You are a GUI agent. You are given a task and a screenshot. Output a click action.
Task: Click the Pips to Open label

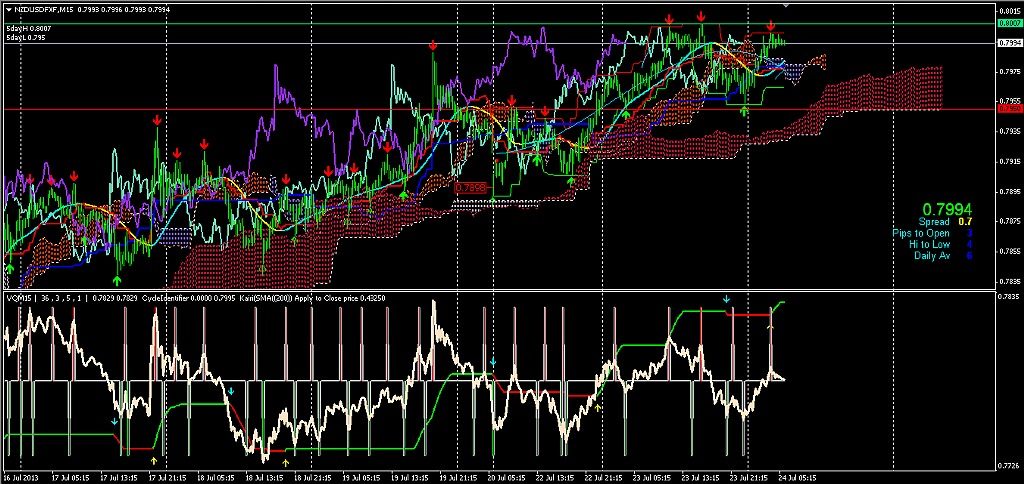point(921,233)
